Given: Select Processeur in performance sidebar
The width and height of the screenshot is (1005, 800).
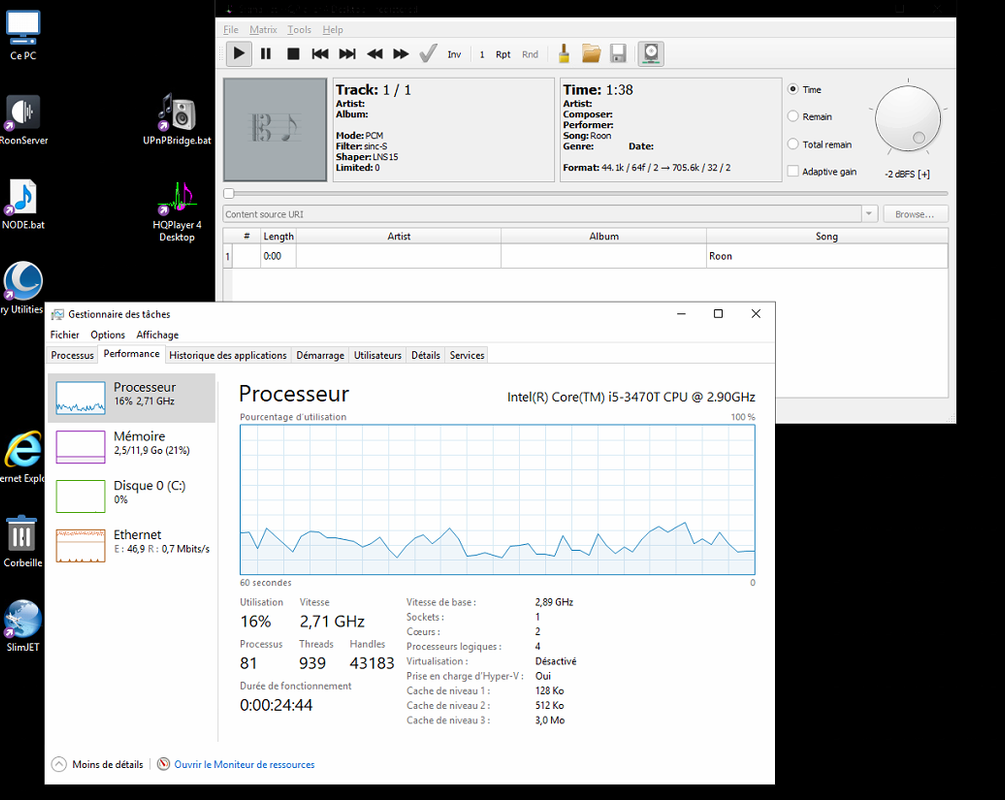Looking at the screenshot, I should 131,397.
